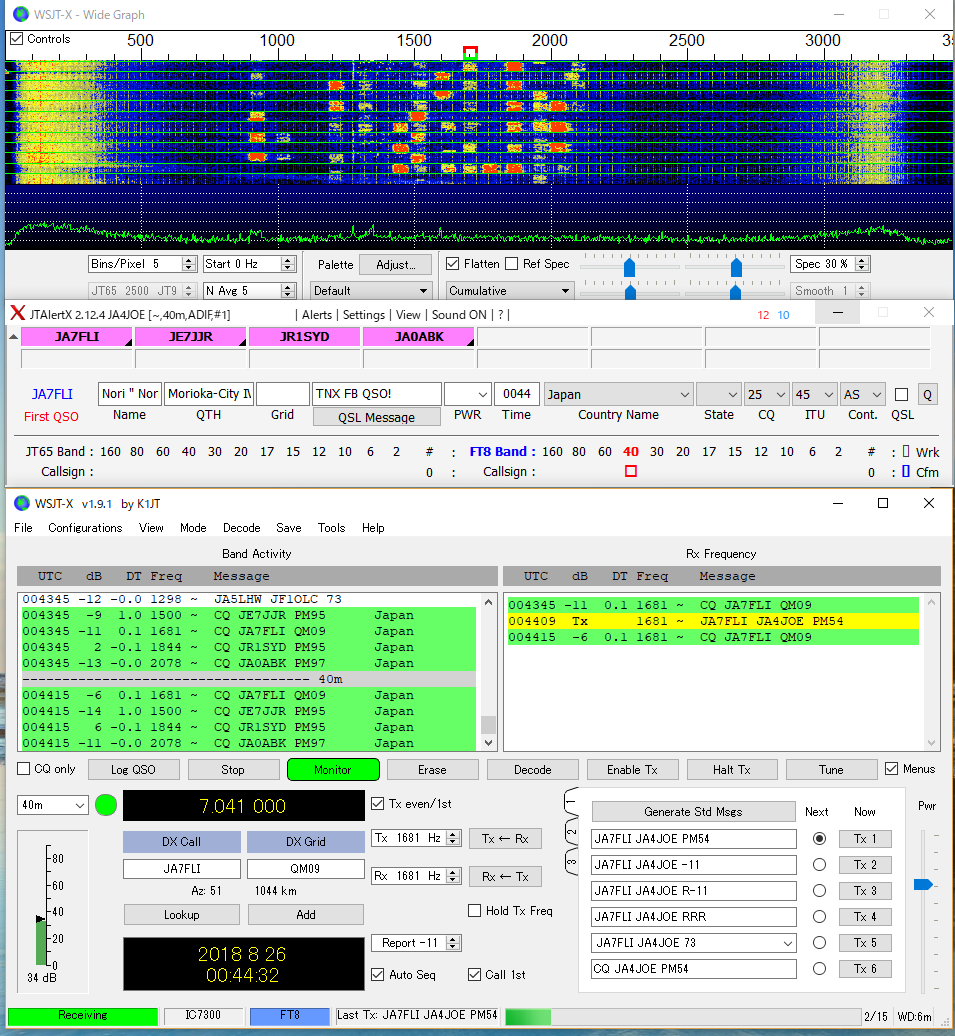Check the CQ only box
955x1036 pixels.
pyautogui.click(x=24, y=769)
